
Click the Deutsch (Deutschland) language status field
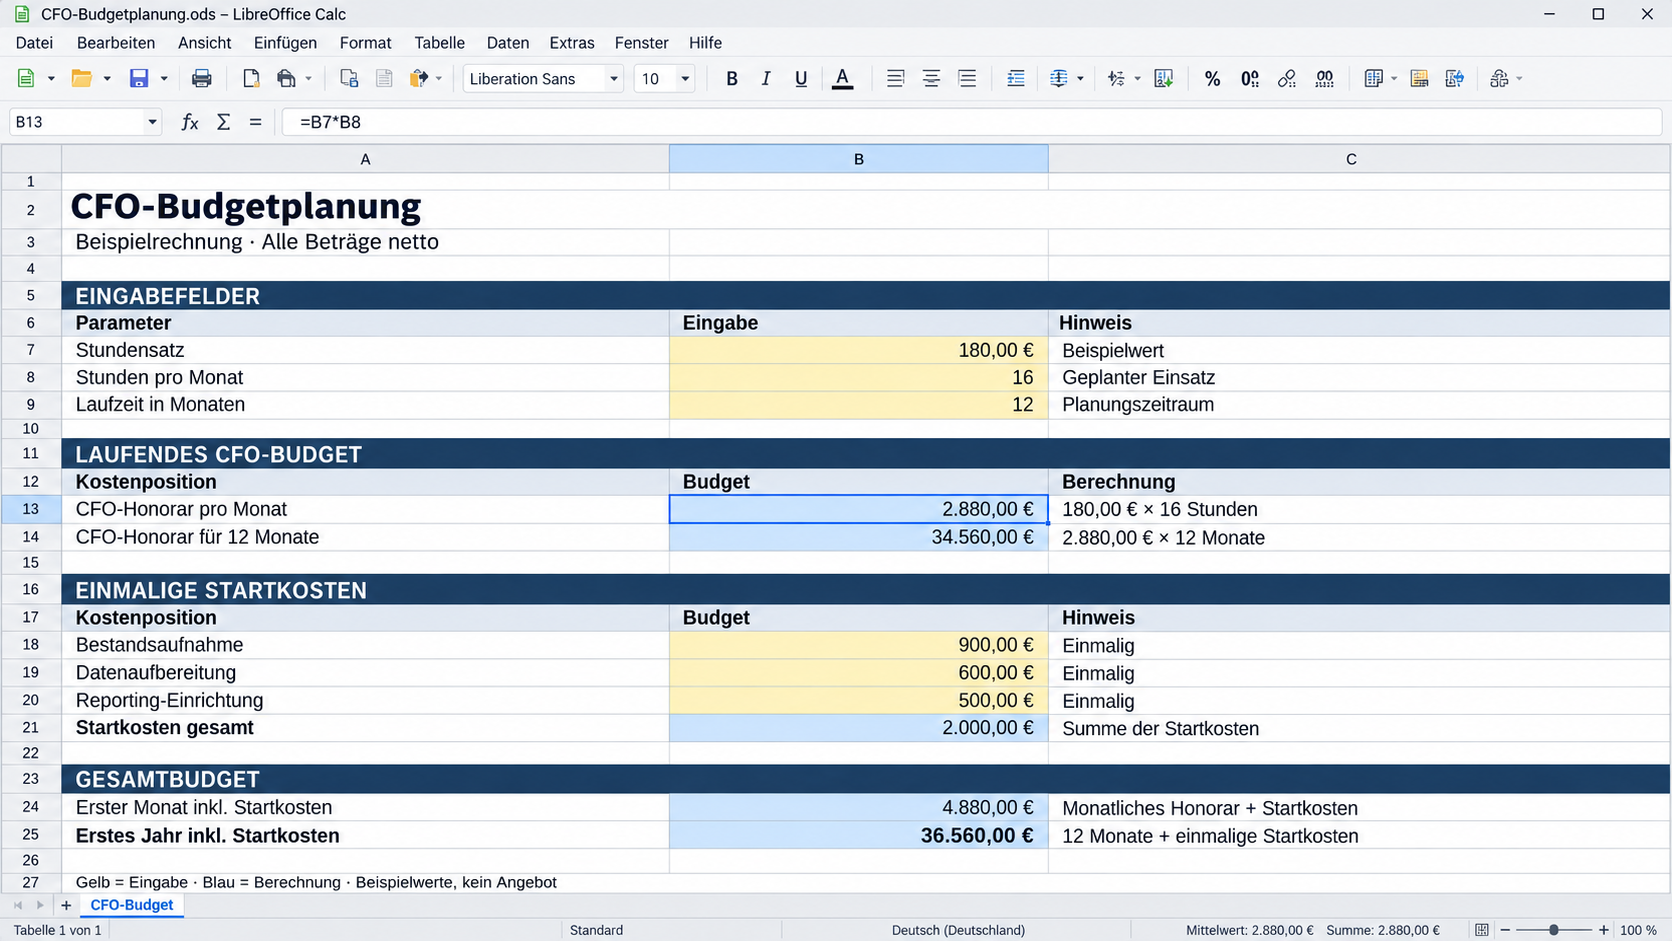tap(958, 930)
